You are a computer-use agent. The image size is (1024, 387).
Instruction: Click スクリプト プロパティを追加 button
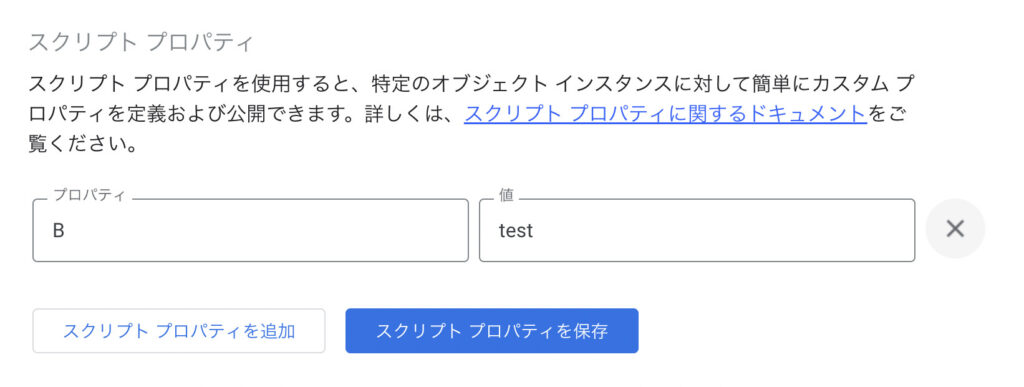[x=179, y=331]
